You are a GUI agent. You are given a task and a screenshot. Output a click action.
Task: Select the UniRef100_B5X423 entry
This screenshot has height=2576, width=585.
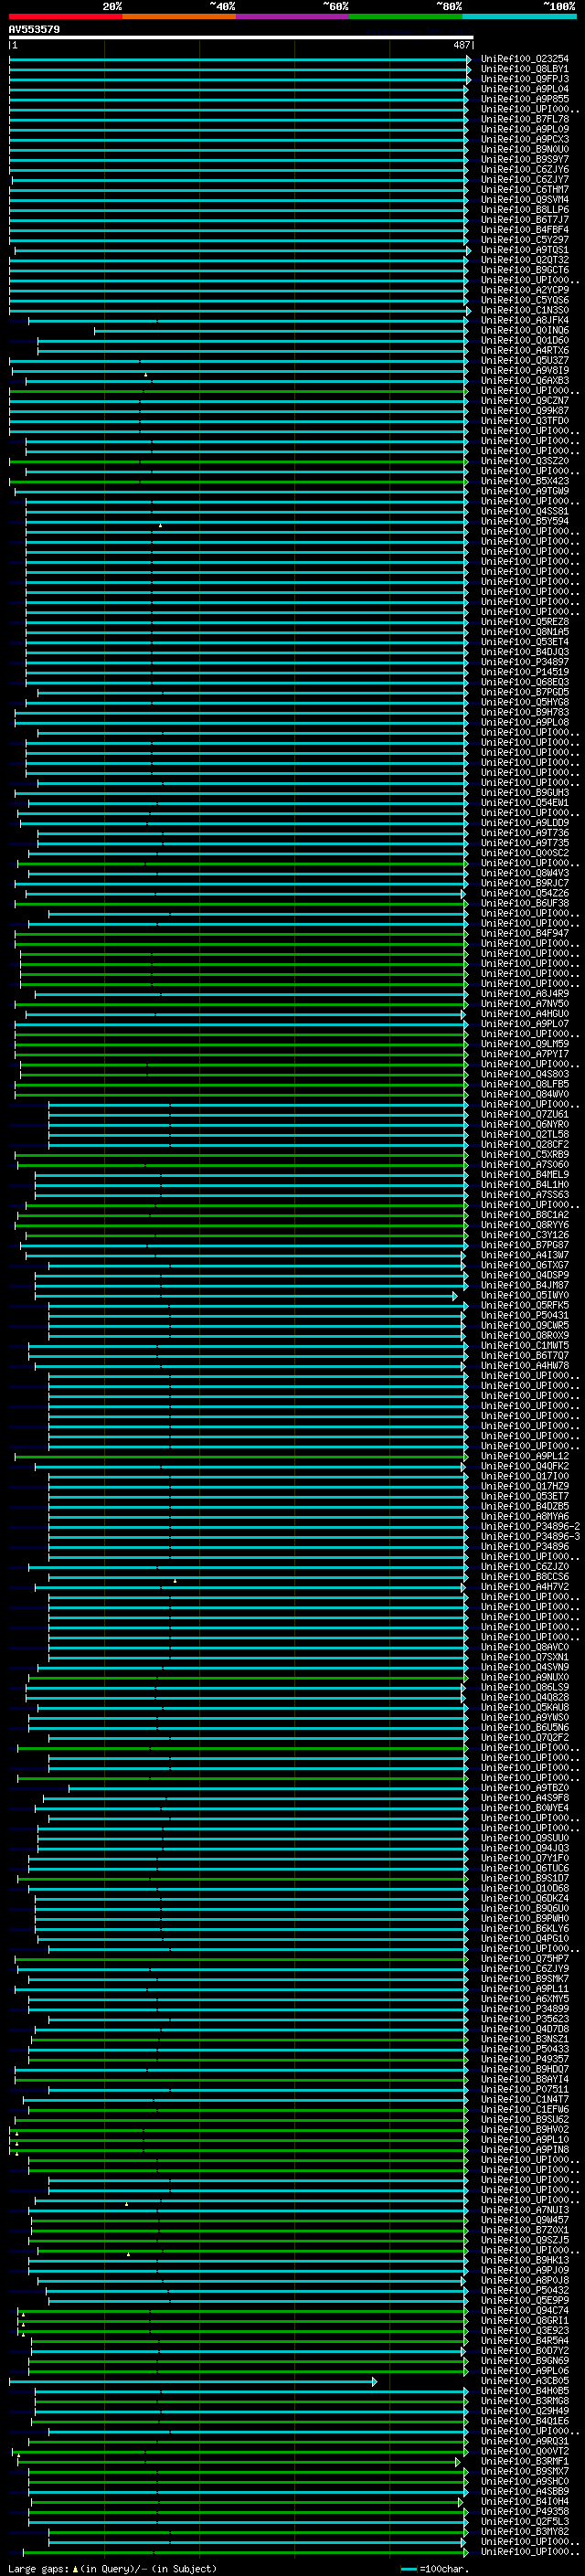524,481
